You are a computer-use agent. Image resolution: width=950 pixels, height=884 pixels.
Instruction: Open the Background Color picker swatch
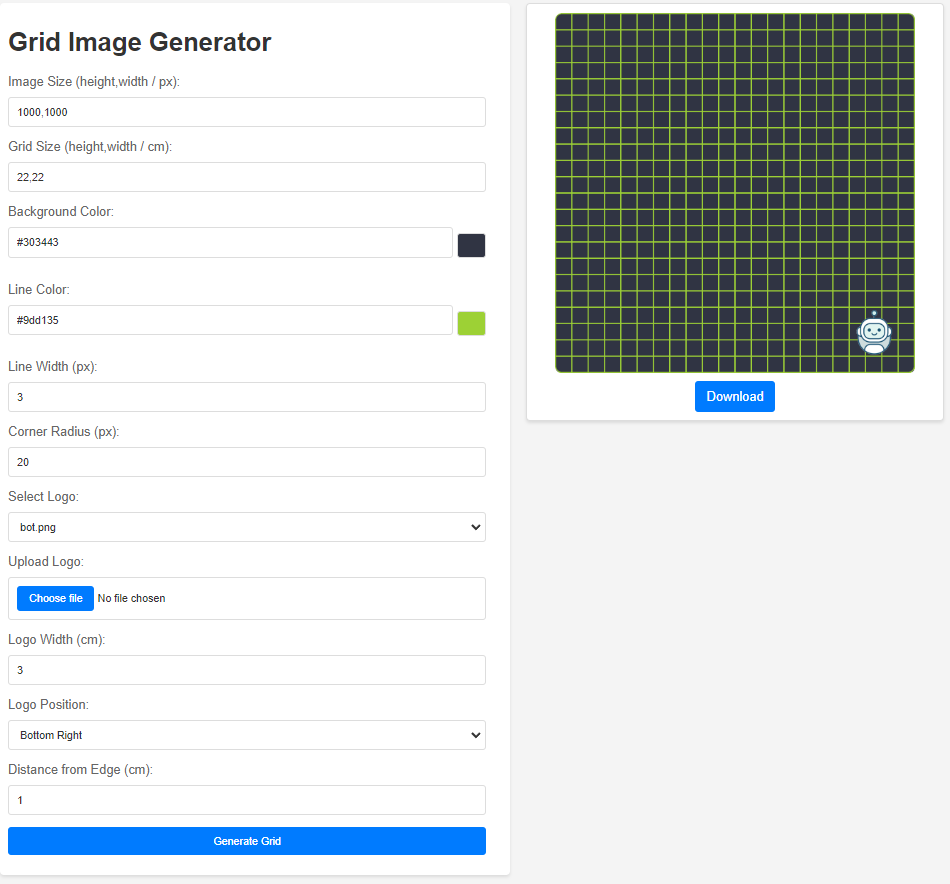[471, 245]
